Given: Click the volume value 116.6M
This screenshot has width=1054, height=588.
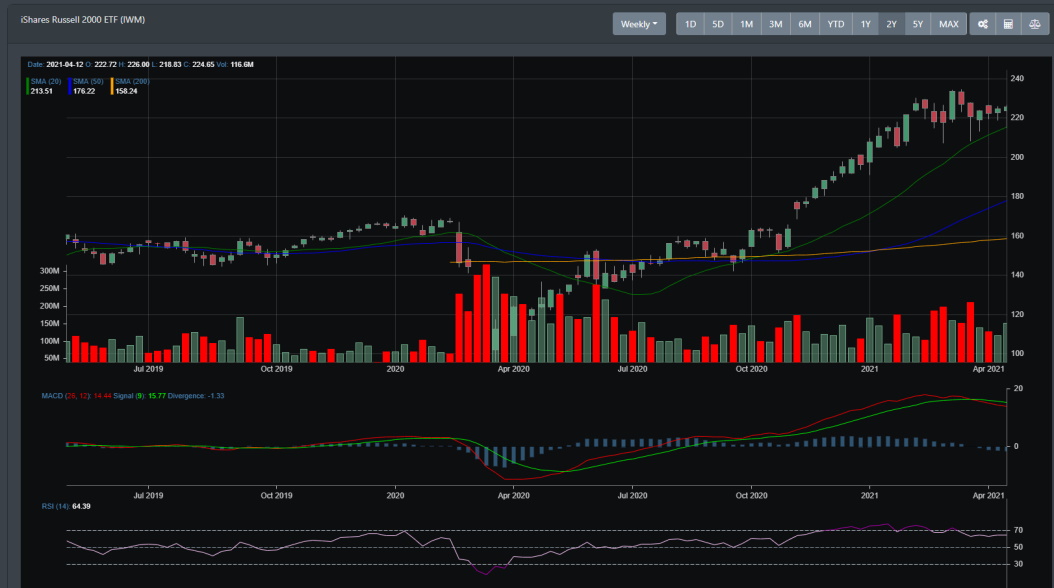Looking at the screenshot, I should coord(242,65).
